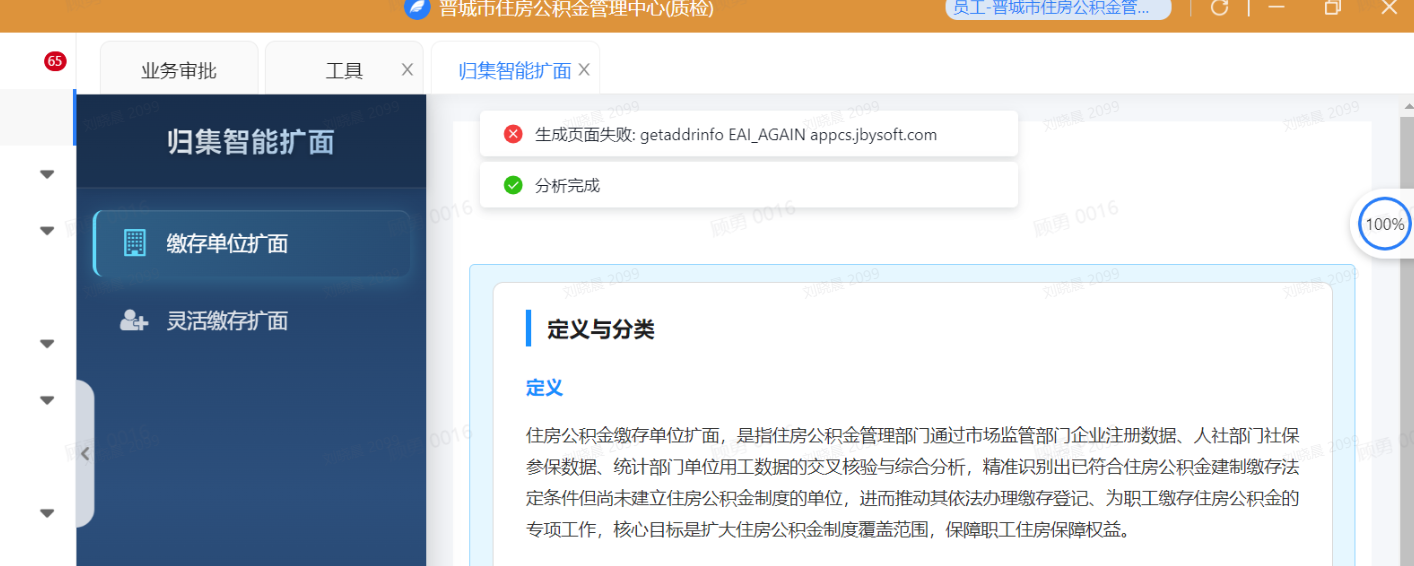The image size is (1414, 566).
Task: Click the blue feather app logo
Action: [x=417, y=8]
